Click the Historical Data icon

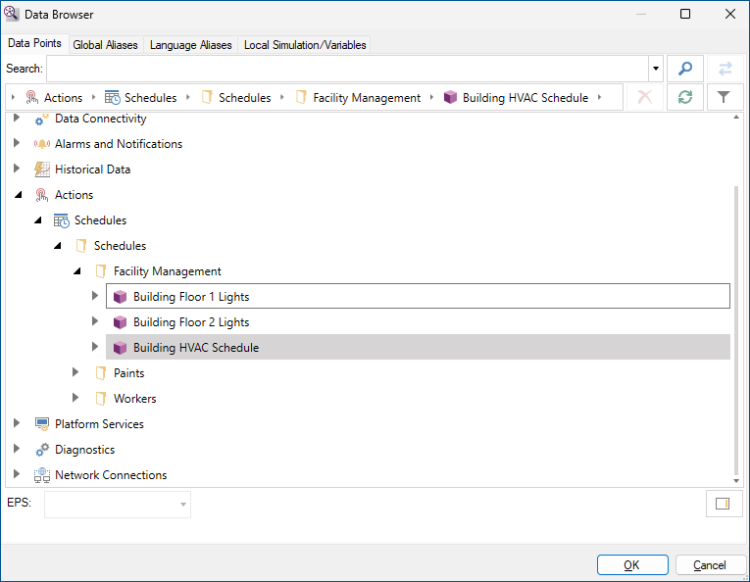tap(41, 170)
